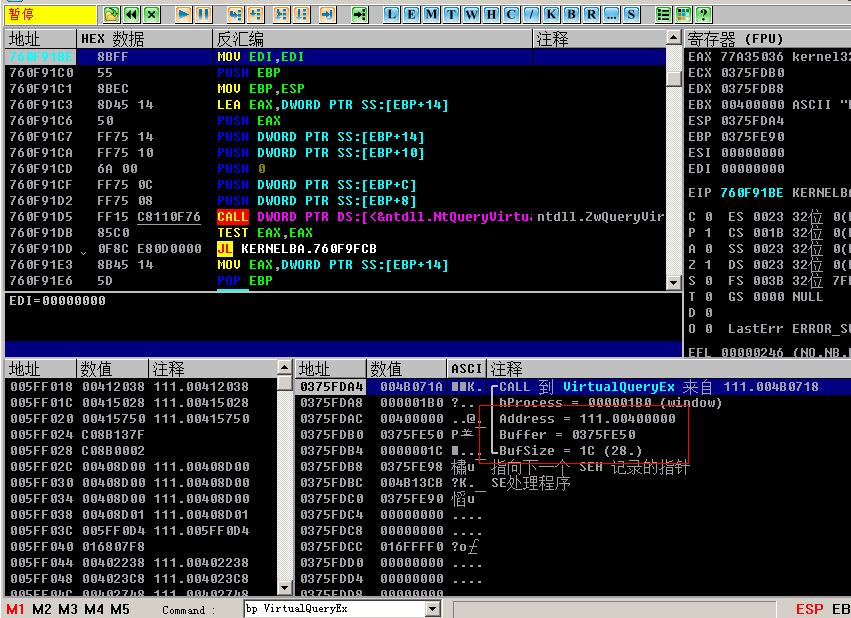Click the Restart program rewind icon

(131, 14)
